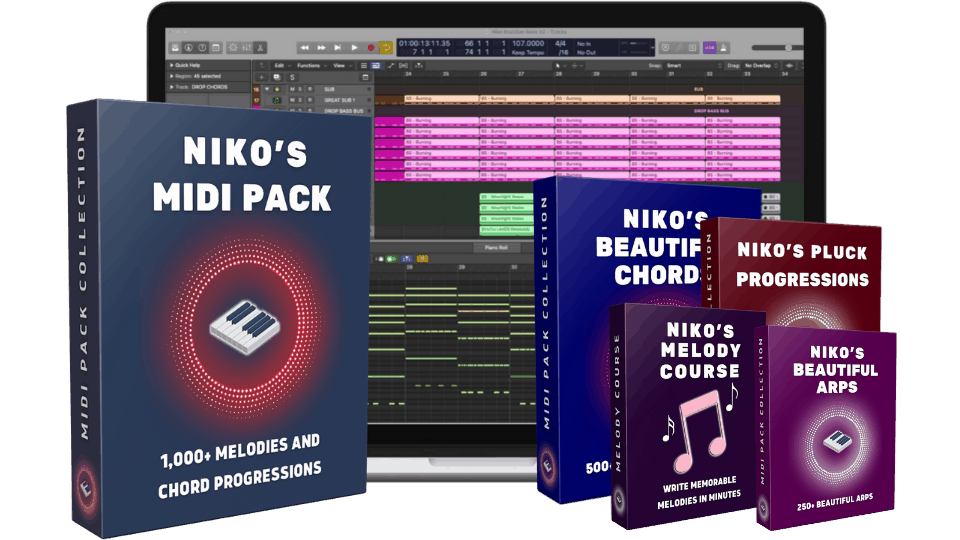Toggle the Inspector (i) button
This screenshot has height=540, width=960.
(x=189, y=47)
